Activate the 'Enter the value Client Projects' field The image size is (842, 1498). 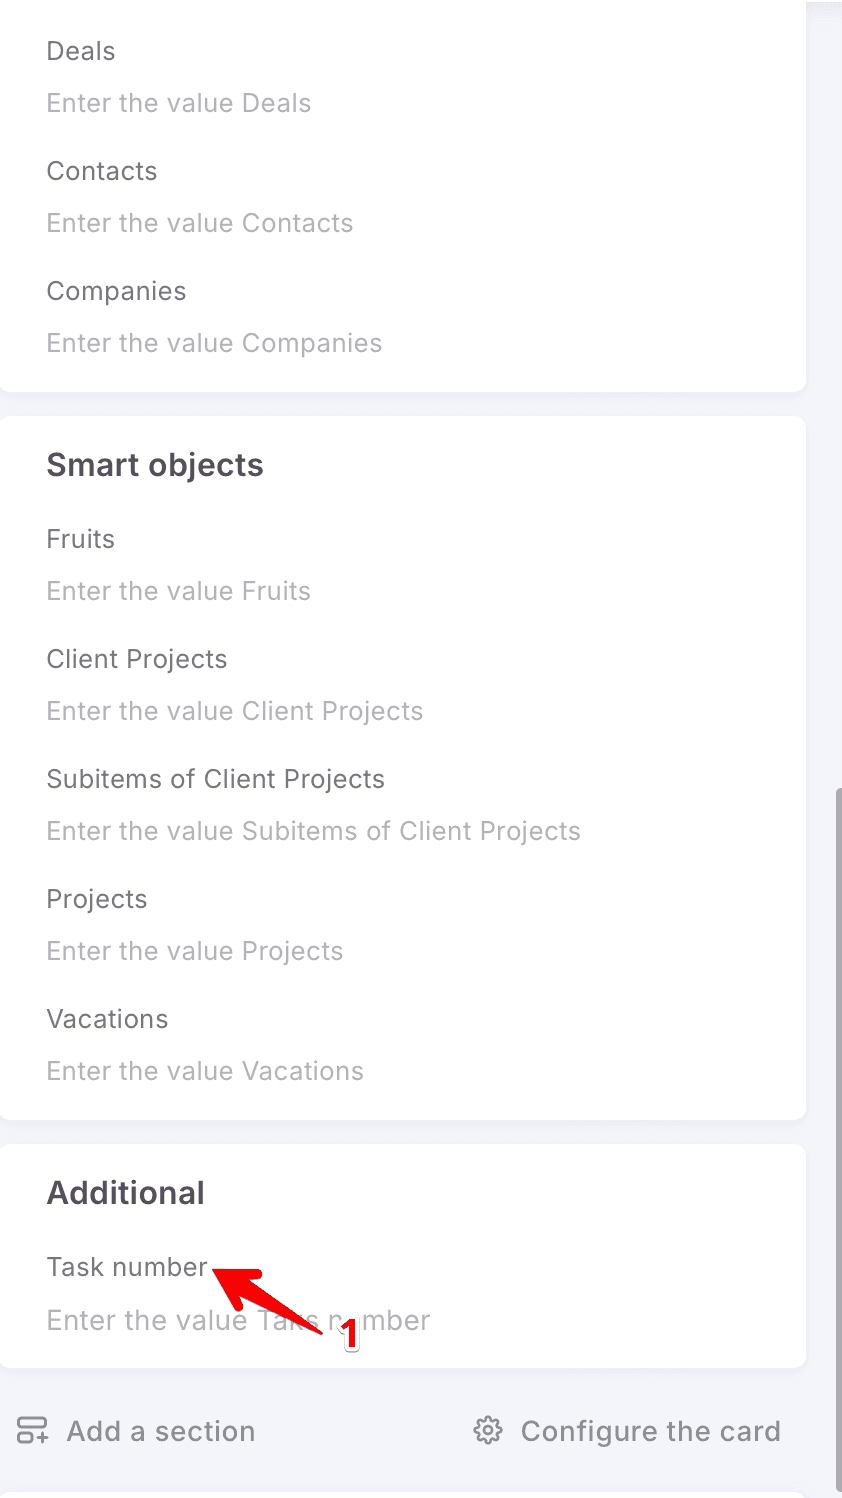click(x=235, y=711)
